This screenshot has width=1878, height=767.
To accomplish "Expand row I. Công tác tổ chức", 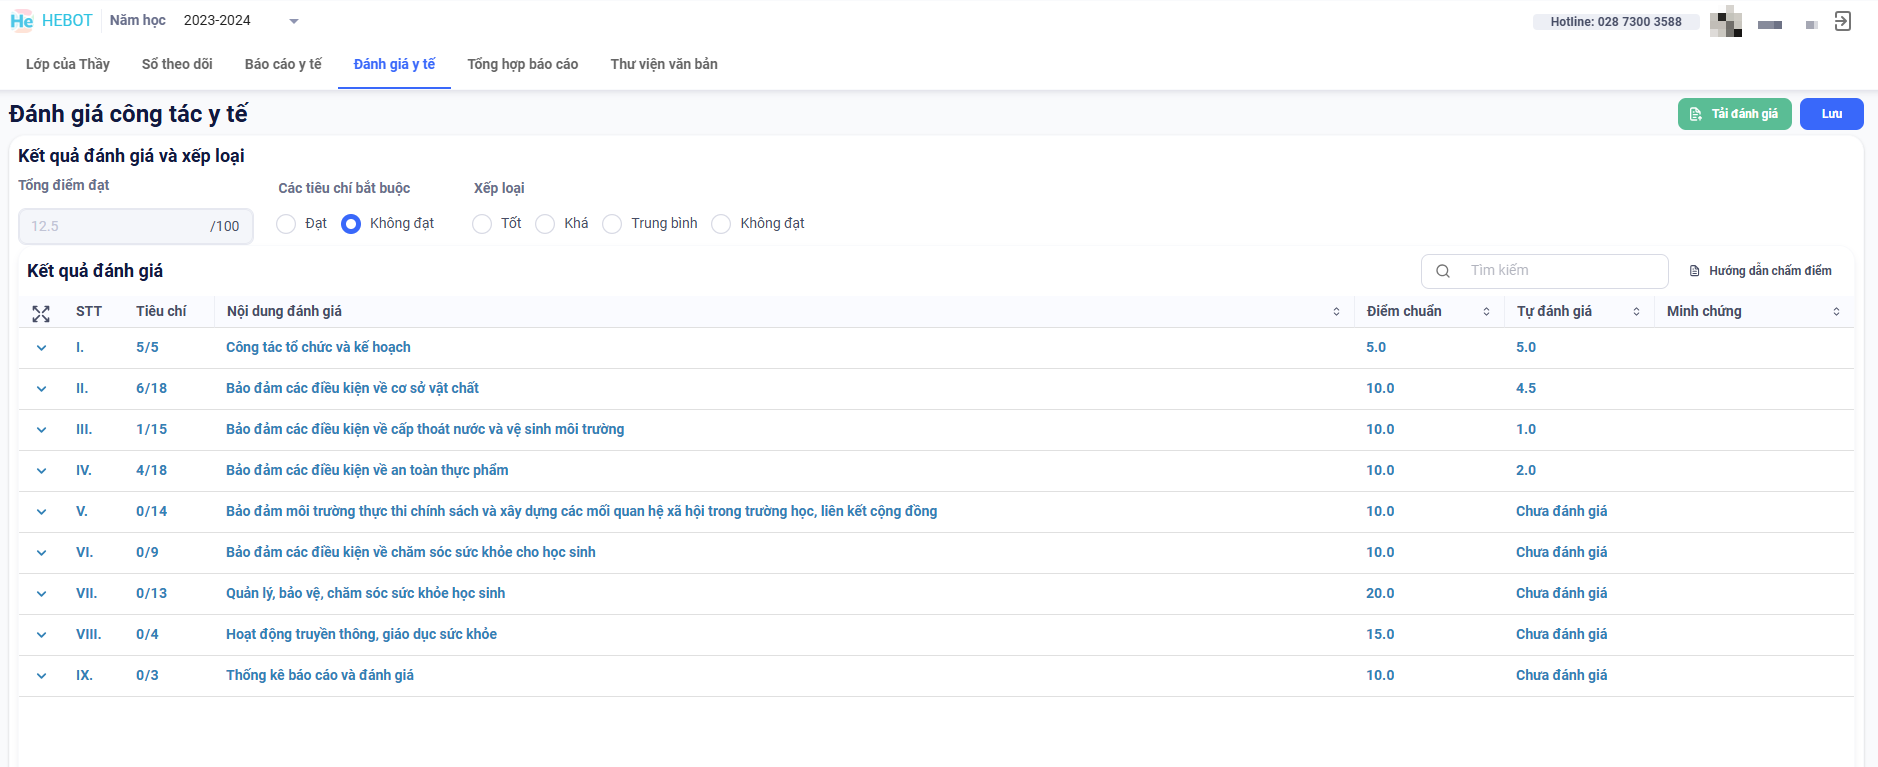I will (41, 348).
